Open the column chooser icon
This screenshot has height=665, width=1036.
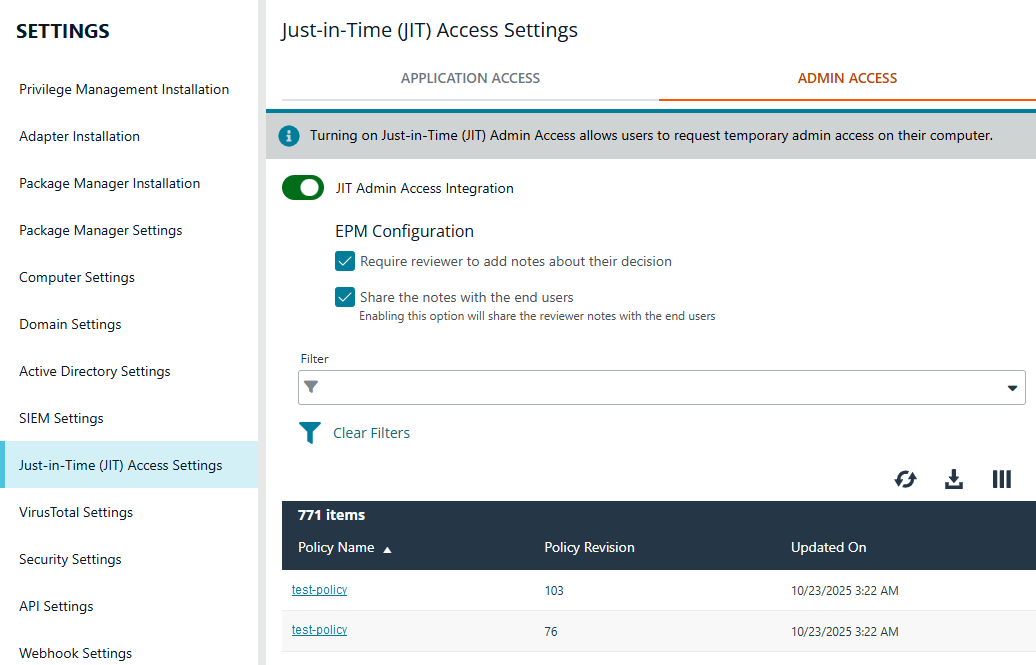point(1002,479)
